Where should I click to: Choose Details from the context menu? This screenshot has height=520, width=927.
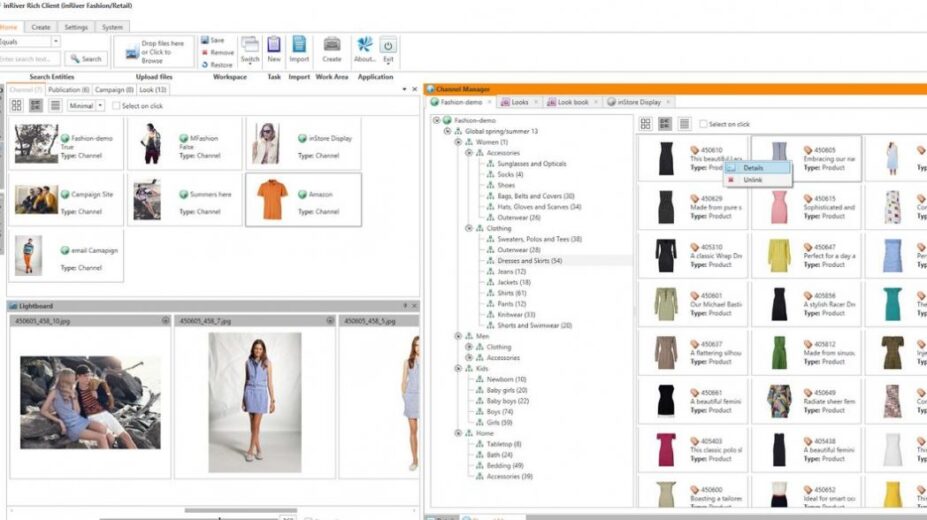tap(753, 167)
